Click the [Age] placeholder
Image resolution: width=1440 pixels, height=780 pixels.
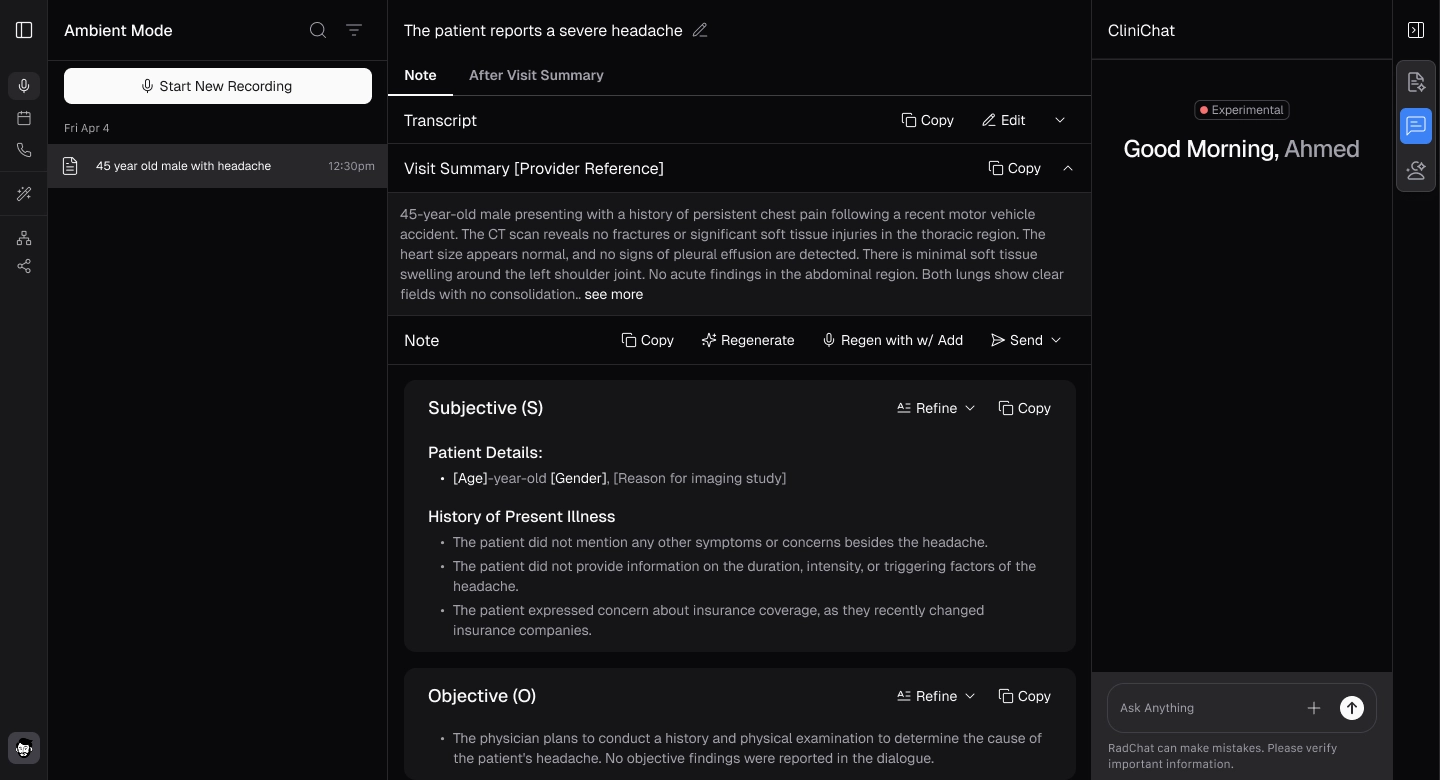pos(470,478)
